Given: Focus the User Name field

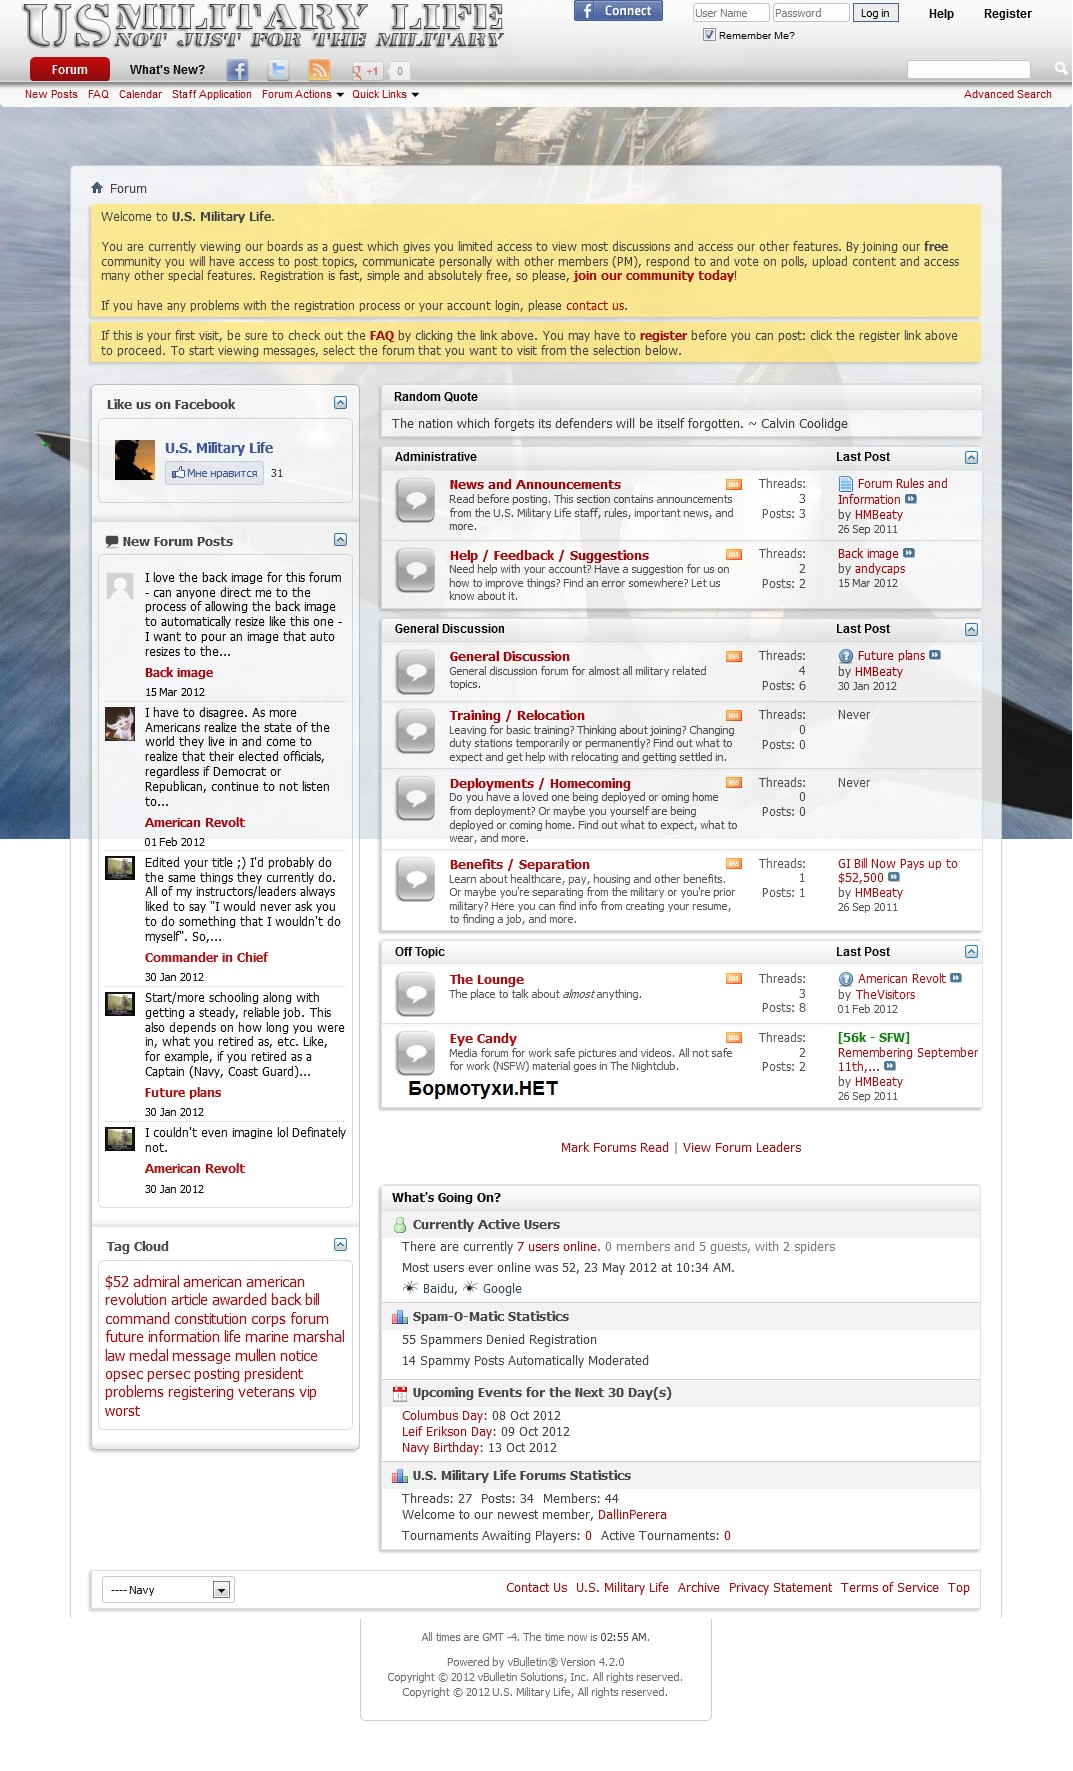Looking at the screenshot, I should tap(731, 13).
